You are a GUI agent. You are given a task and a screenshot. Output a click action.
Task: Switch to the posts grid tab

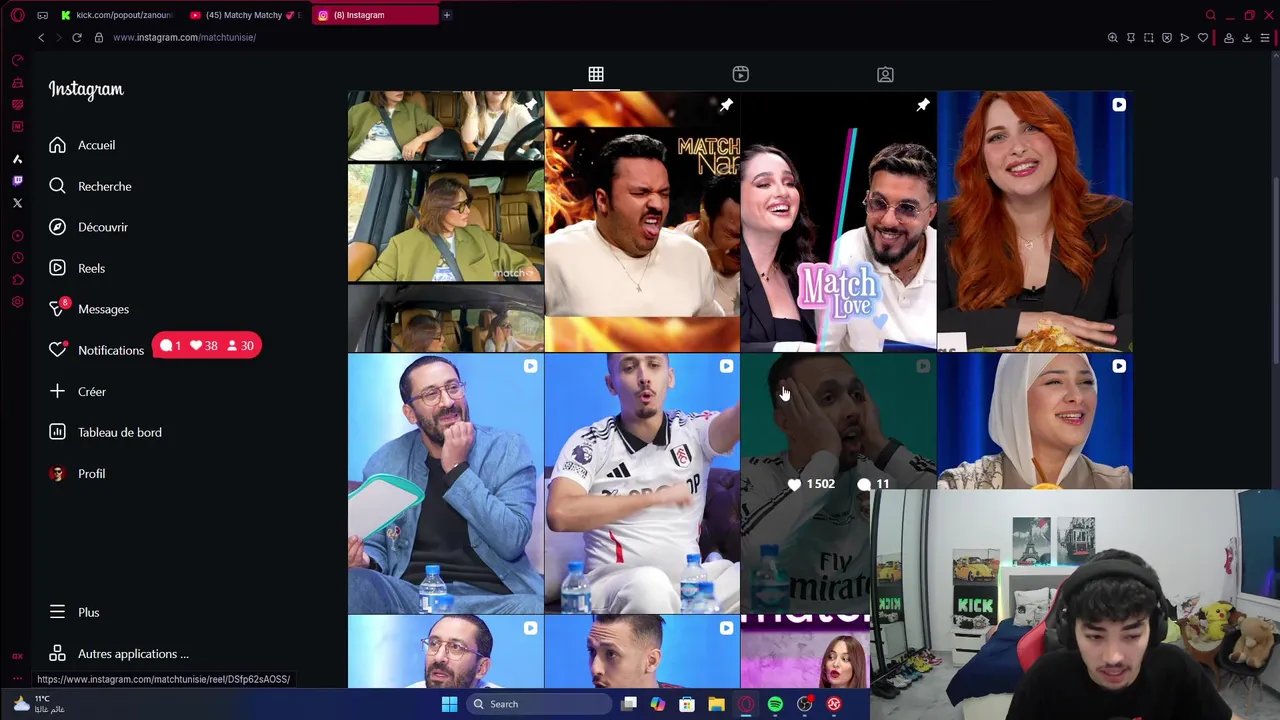click(x=596, y=74)
